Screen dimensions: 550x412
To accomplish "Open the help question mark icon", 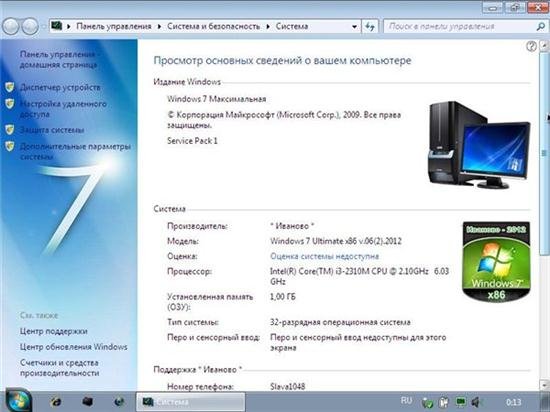I will [531, 46].
